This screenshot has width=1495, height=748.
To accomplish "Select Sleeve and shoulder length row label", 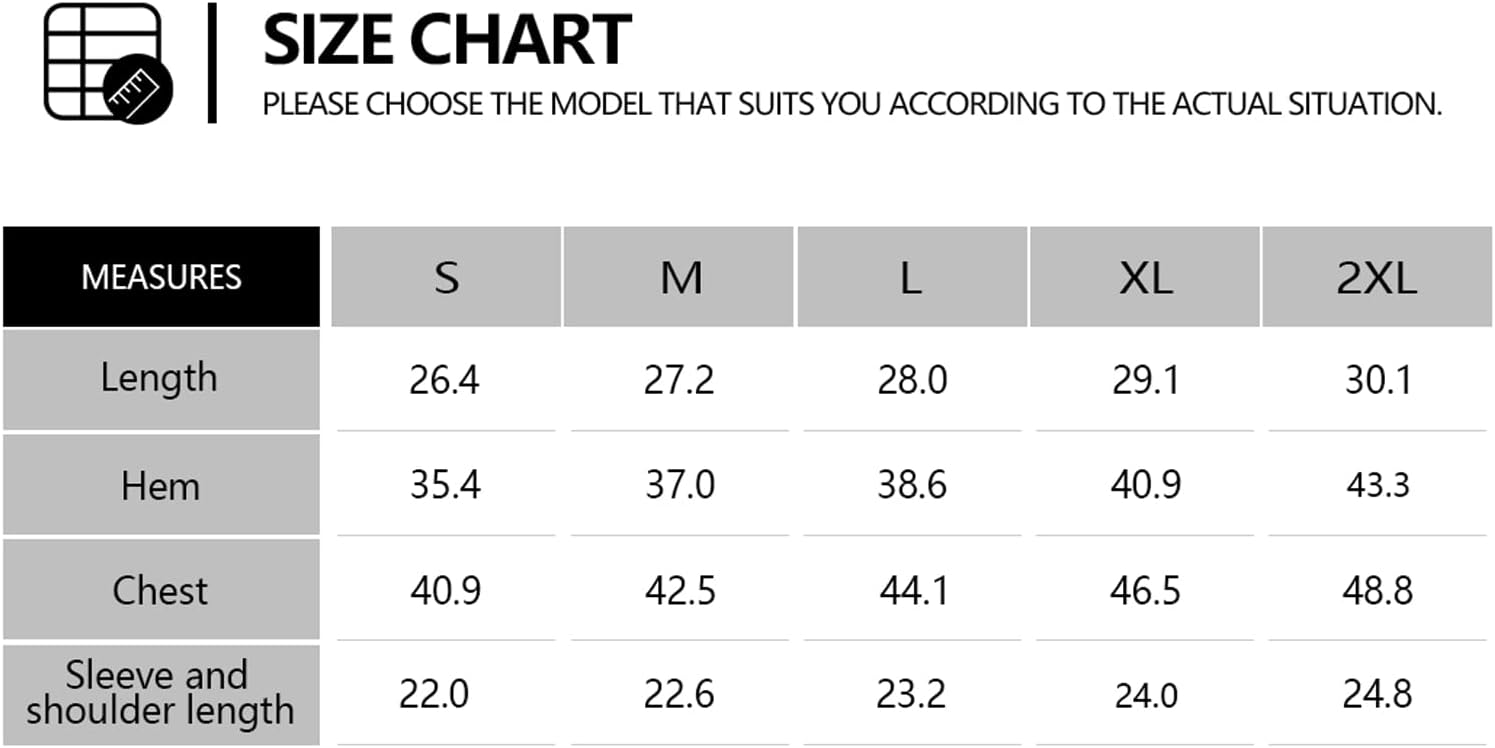I will click(x=161, y=694).
